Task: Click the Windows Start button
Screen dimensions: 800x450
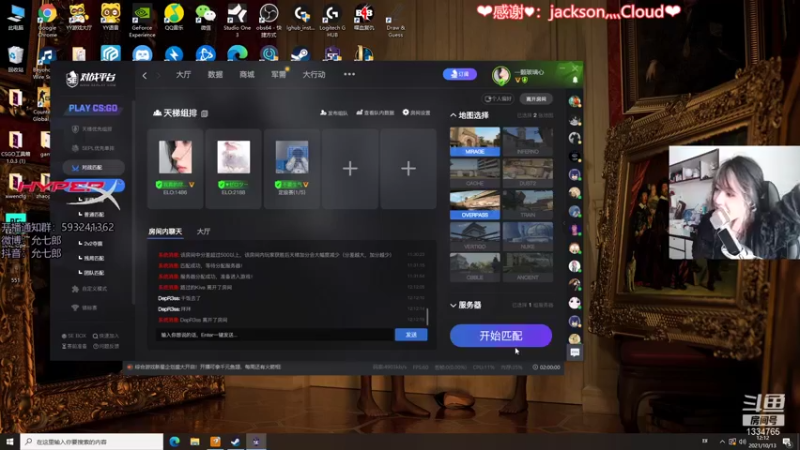Action: (10, 441)
